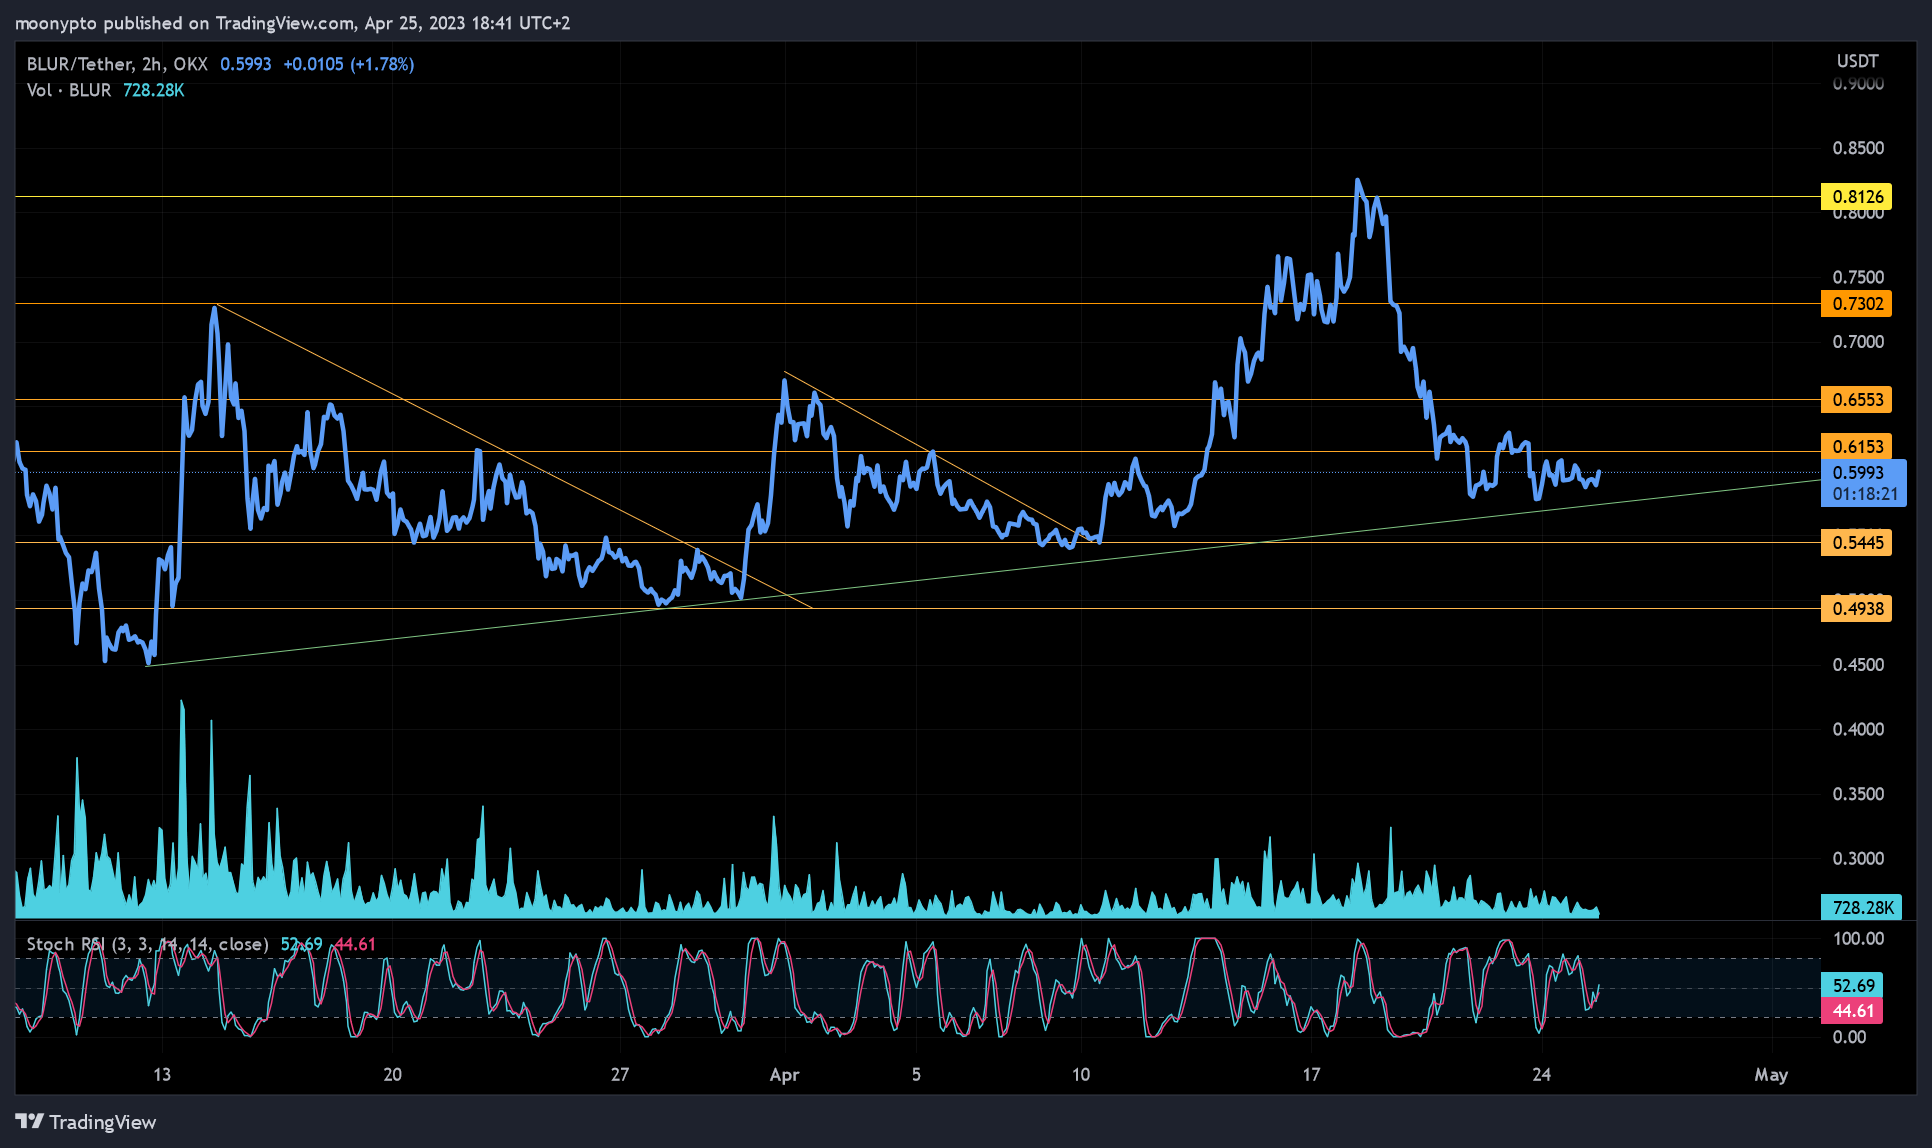Click the 0.3000 price axis tick
Screen dimensions: 1932x1148
click(1858, 858)
